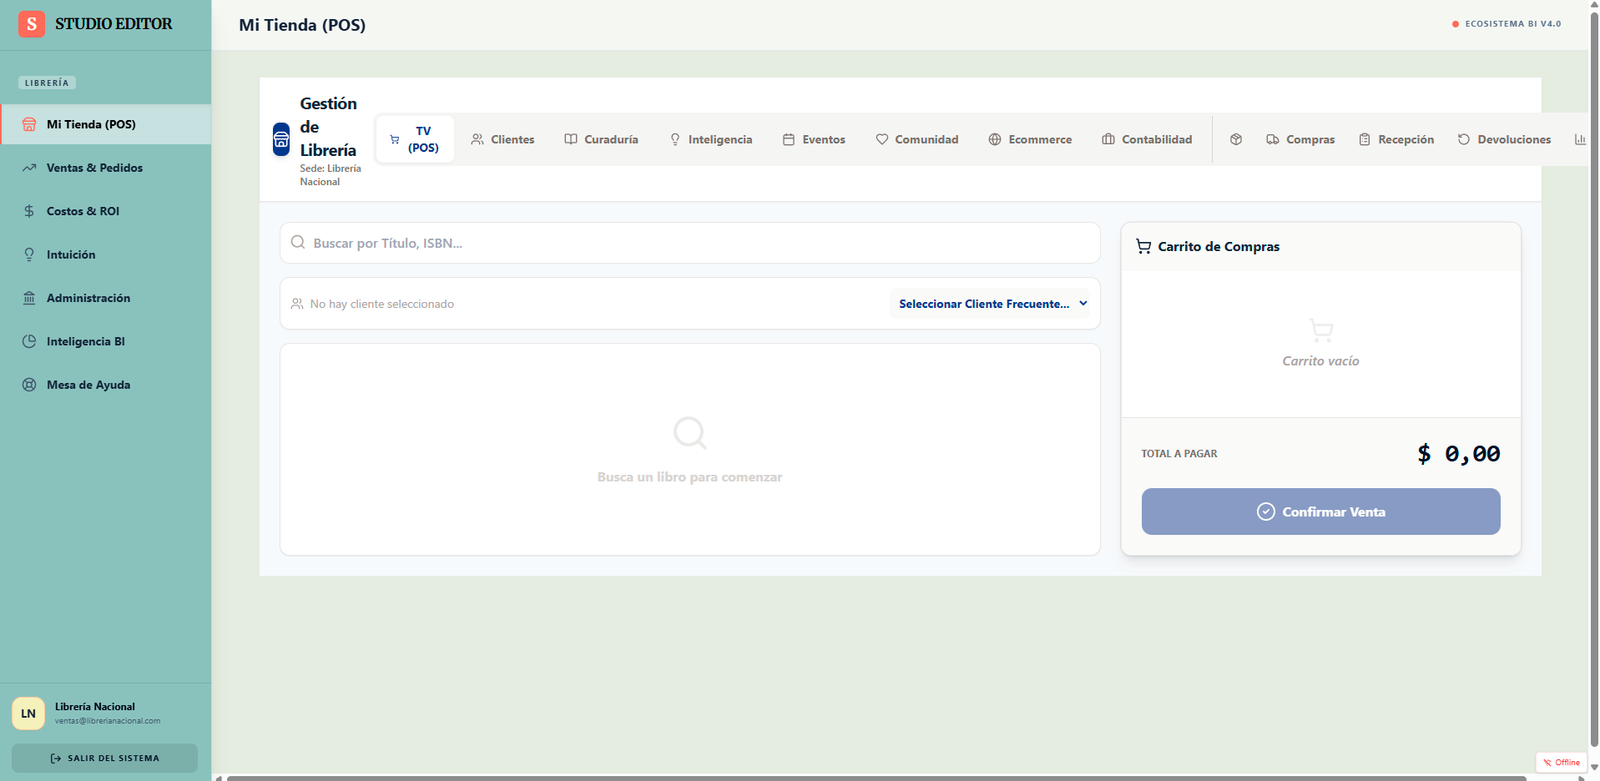Click the chevron arrow of the client selector
The width and height of the screenshot is (1600, 781).
click(1083, 303)
